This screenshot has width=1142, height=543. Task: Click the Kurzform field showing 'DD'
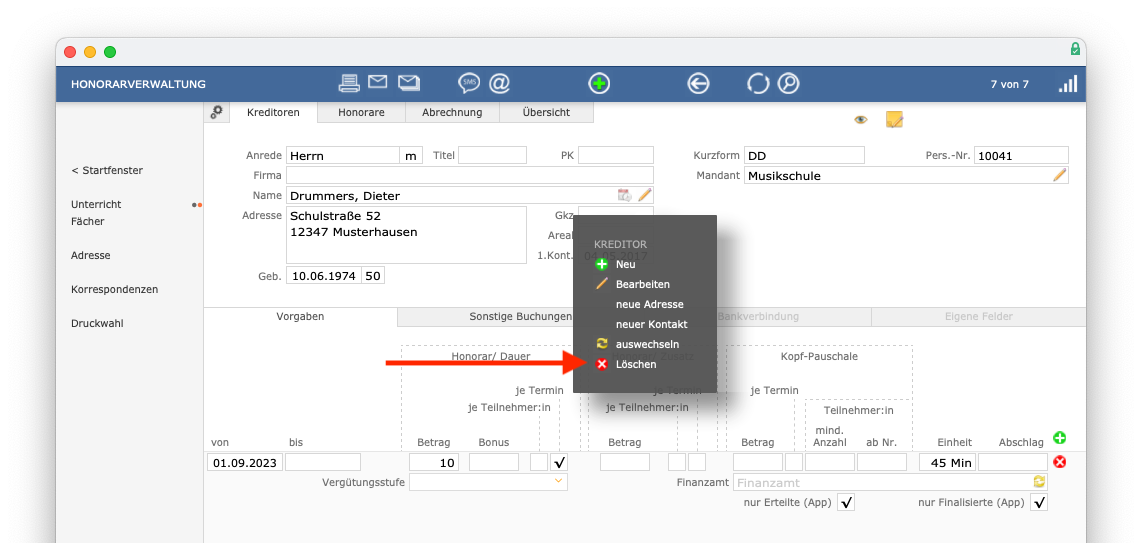pos(804,155)
